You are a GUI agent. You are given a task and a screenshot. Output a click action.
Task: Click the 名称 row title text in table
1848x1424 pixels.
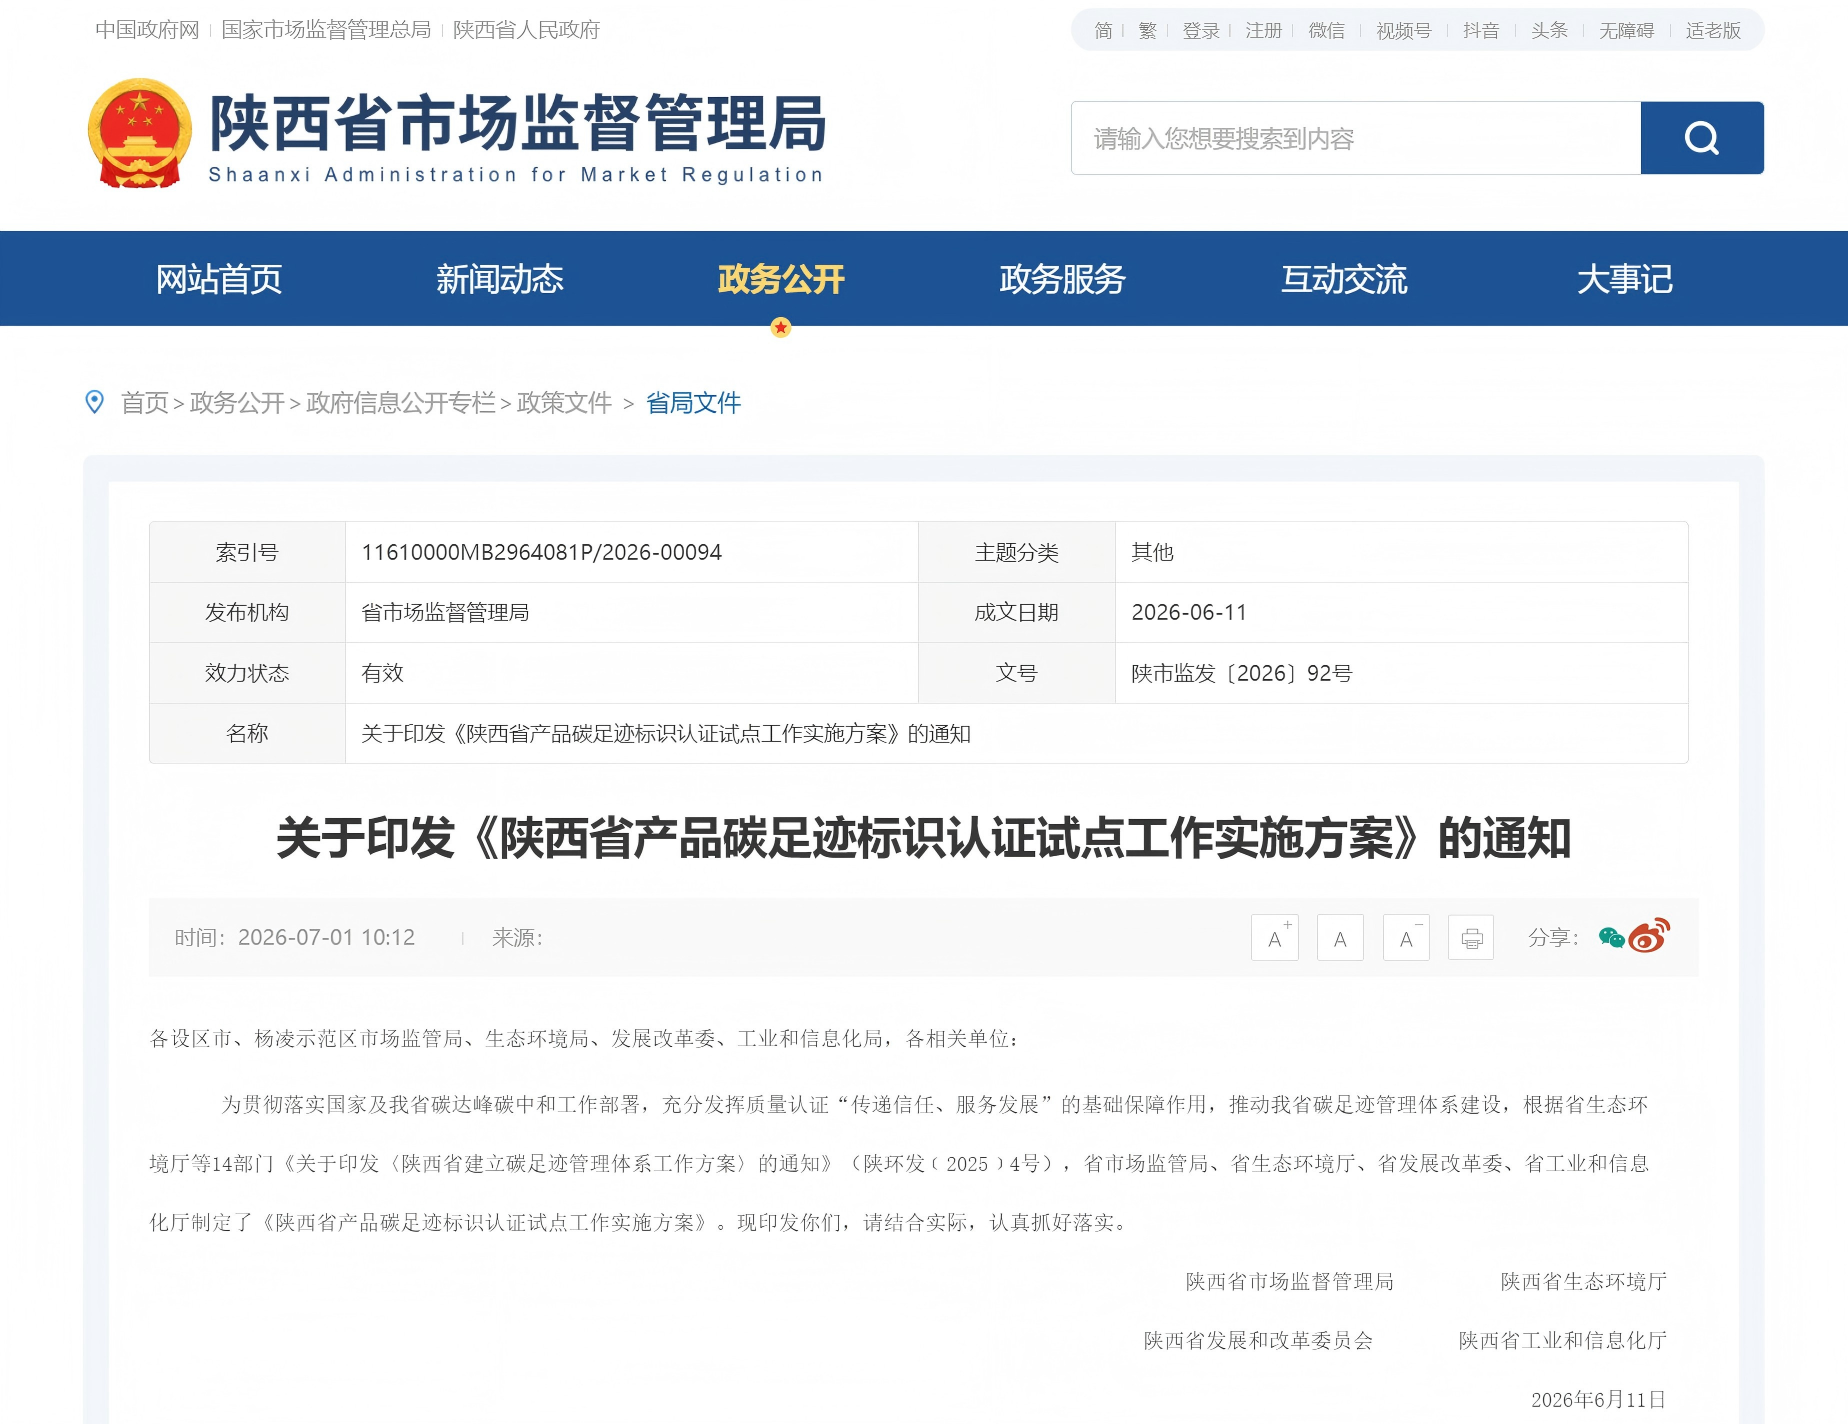(x=665, y=734)
